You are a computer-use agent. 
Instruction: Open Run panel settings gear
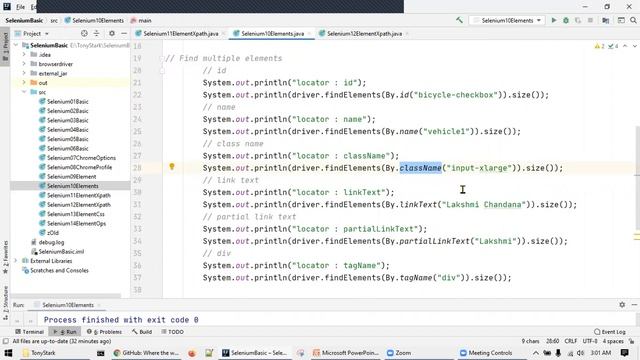click(622, 304)
